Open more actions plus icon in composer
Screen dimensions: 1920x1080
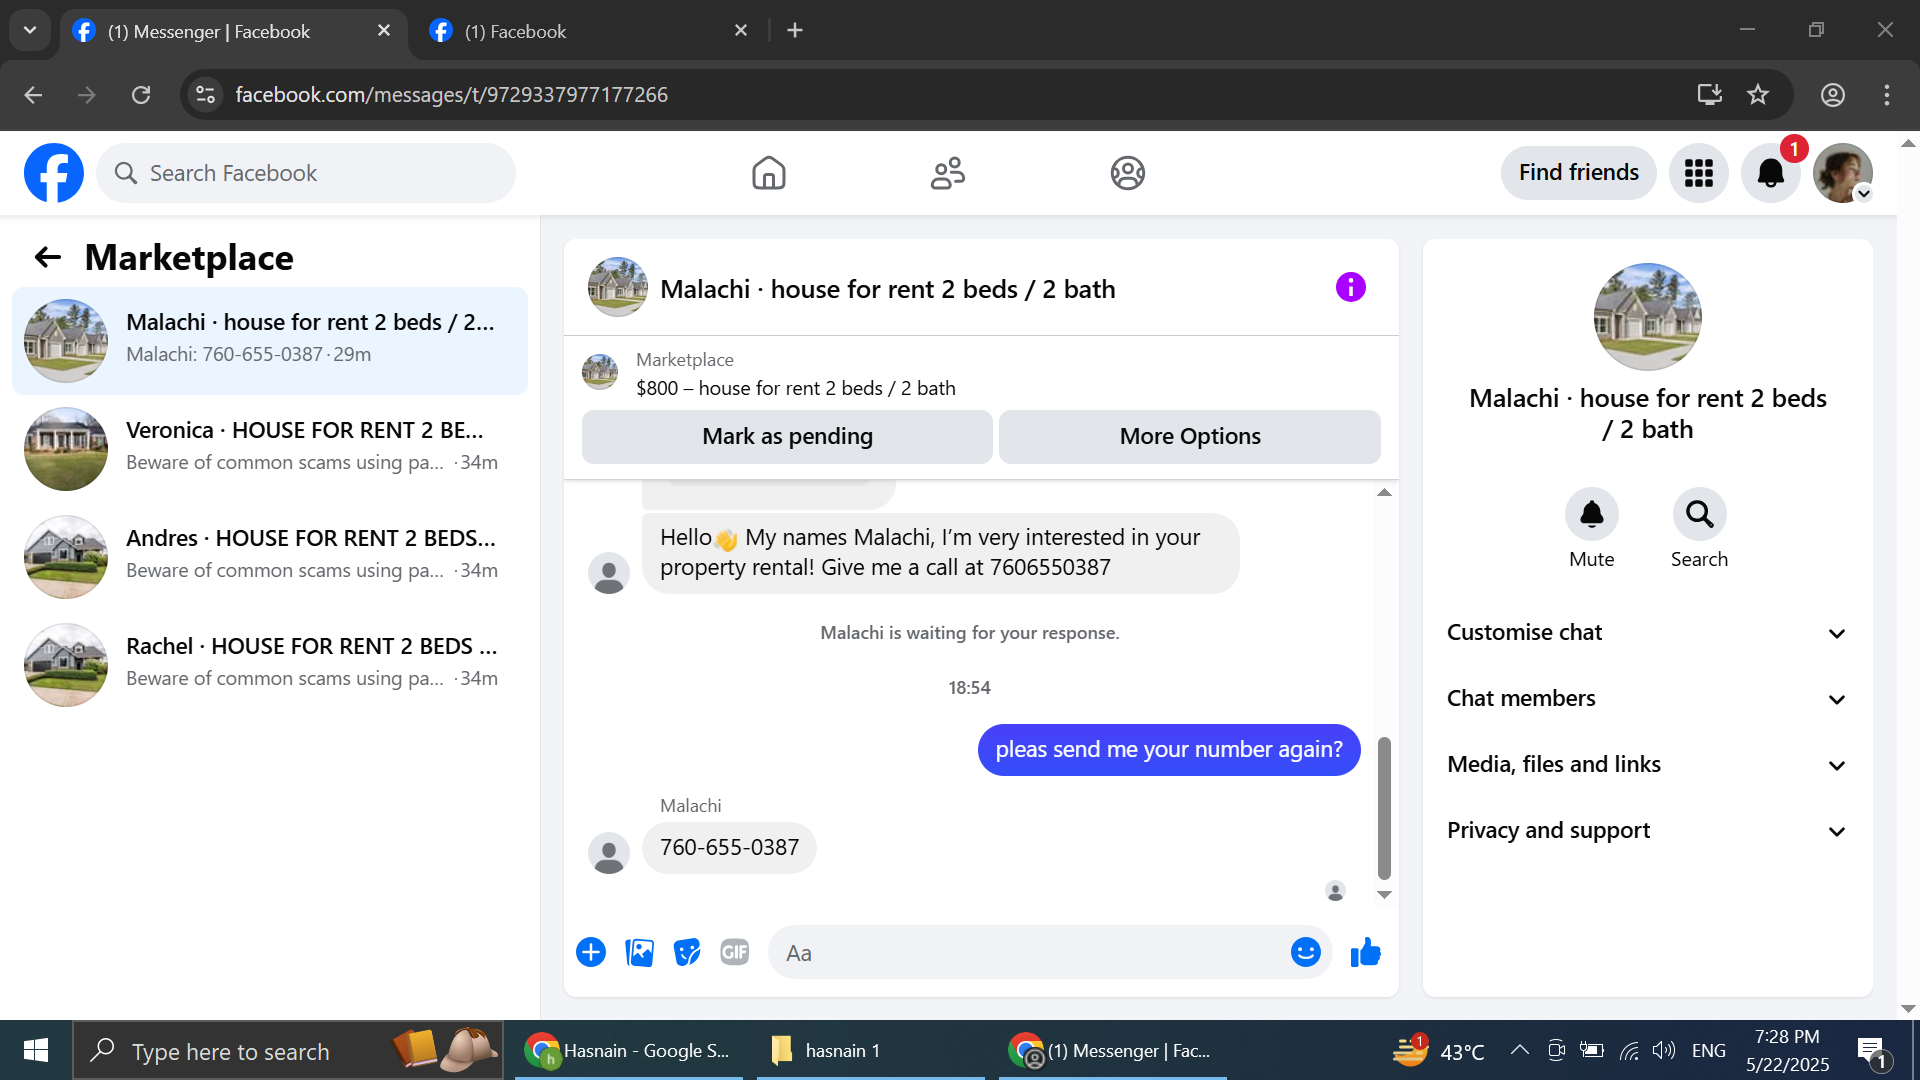pyautogui.click(x=591, y=952)
